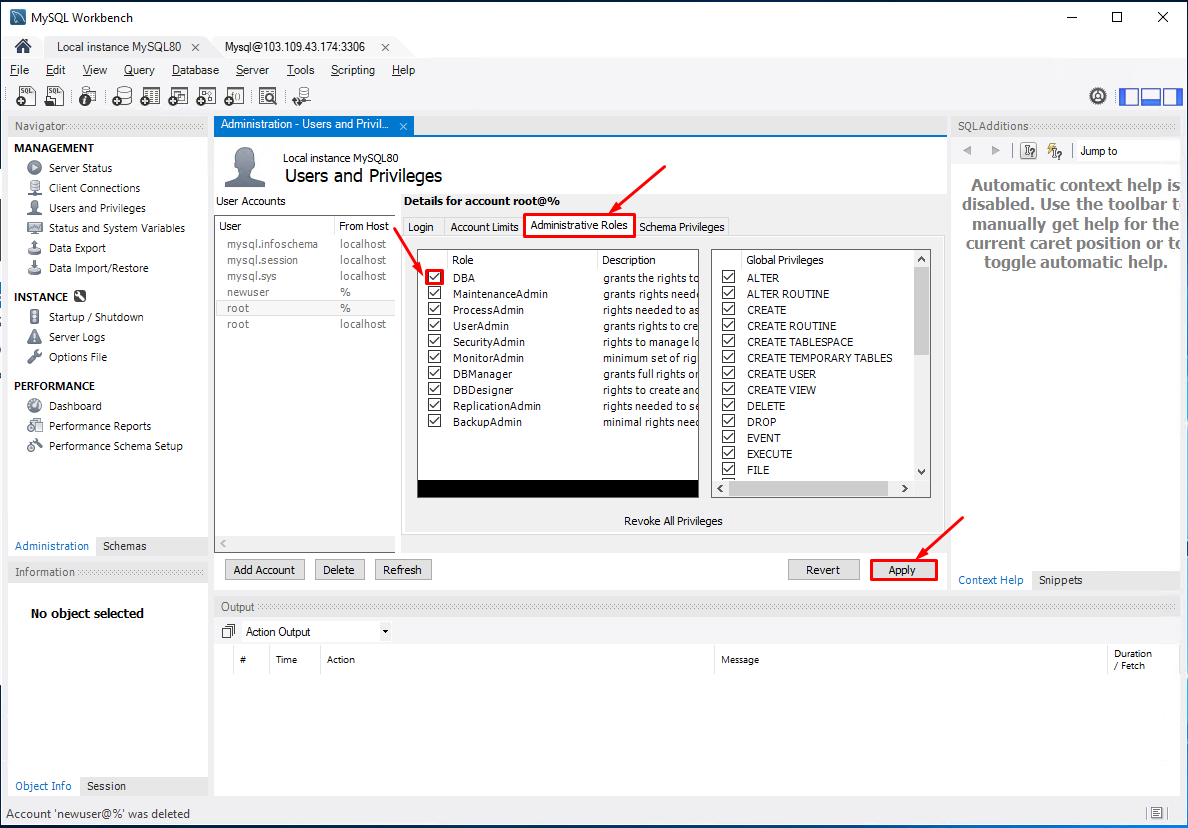The image size is (1188, 828).
Task: Click the Jump to combo box
Action: (x=1127, y=151)
